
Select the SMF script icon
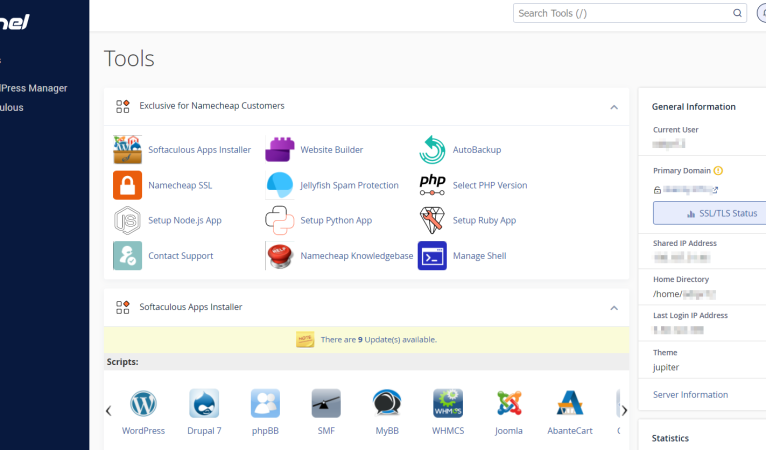click(x=326, y=404)
